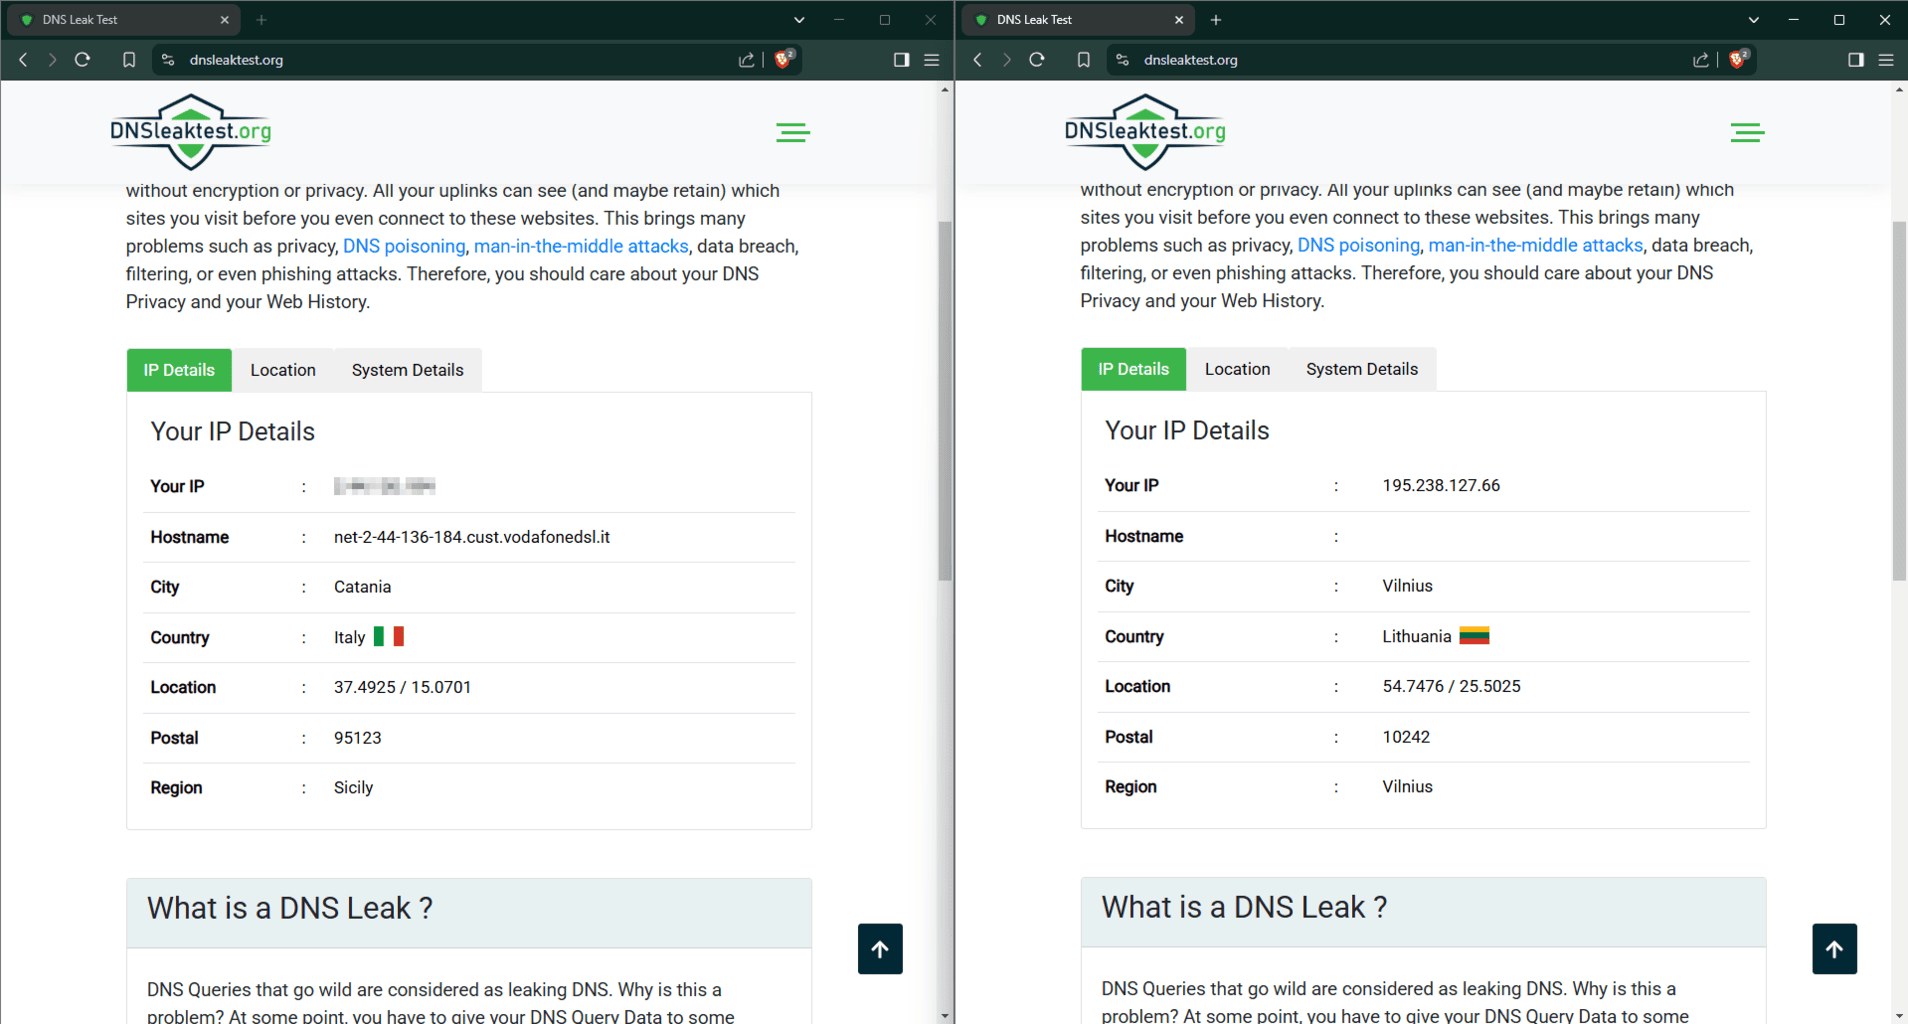This screenshot has height=1024, width=1908.
Task: Open share icon in left address bar
Action: click(746, 60)
